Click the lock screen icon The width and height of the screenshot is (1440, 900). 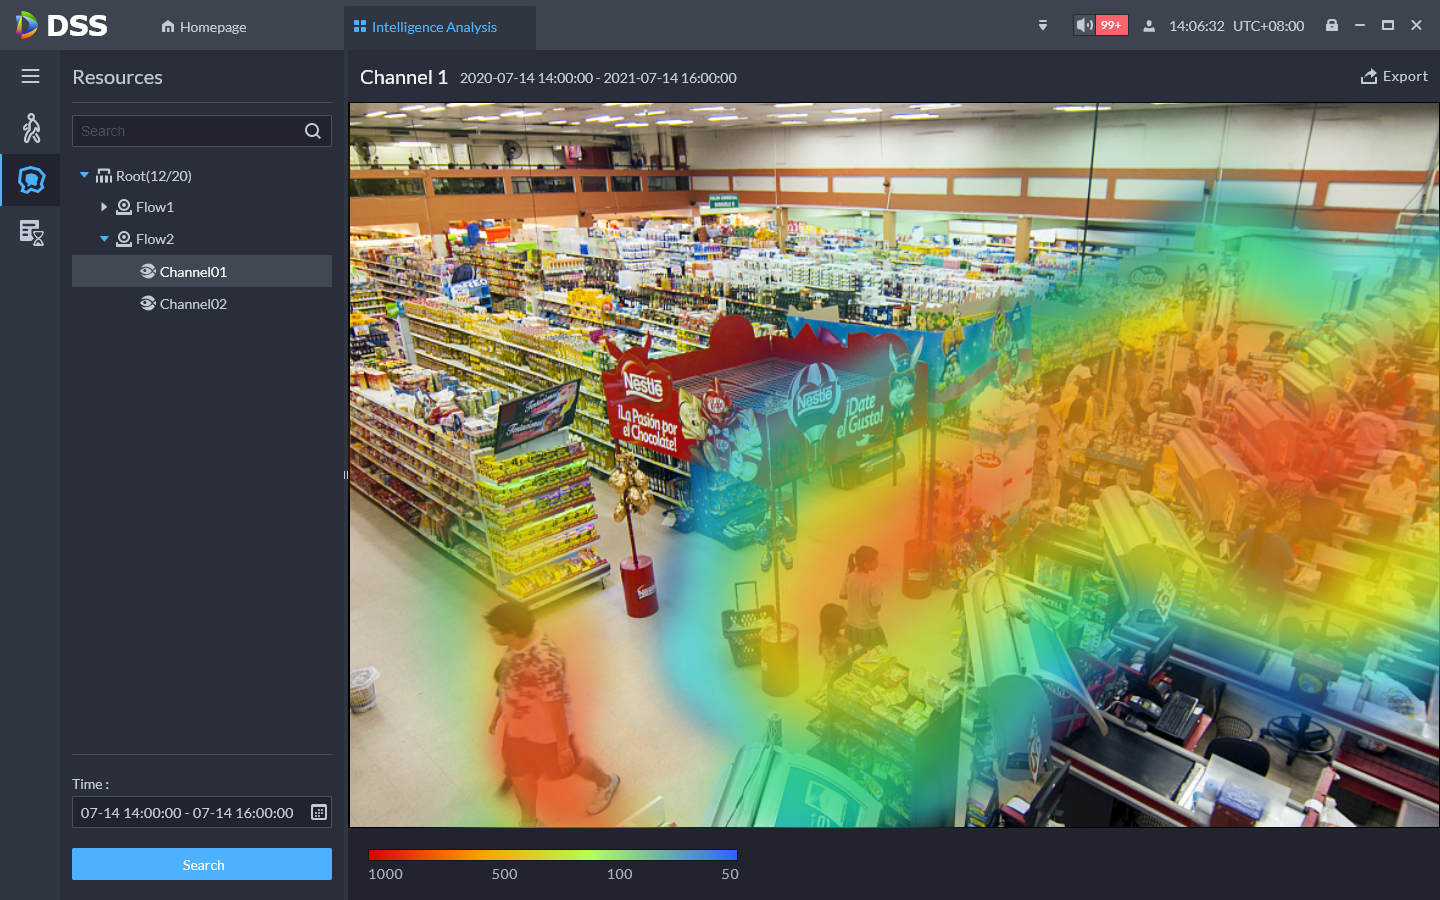(1331, 25)
